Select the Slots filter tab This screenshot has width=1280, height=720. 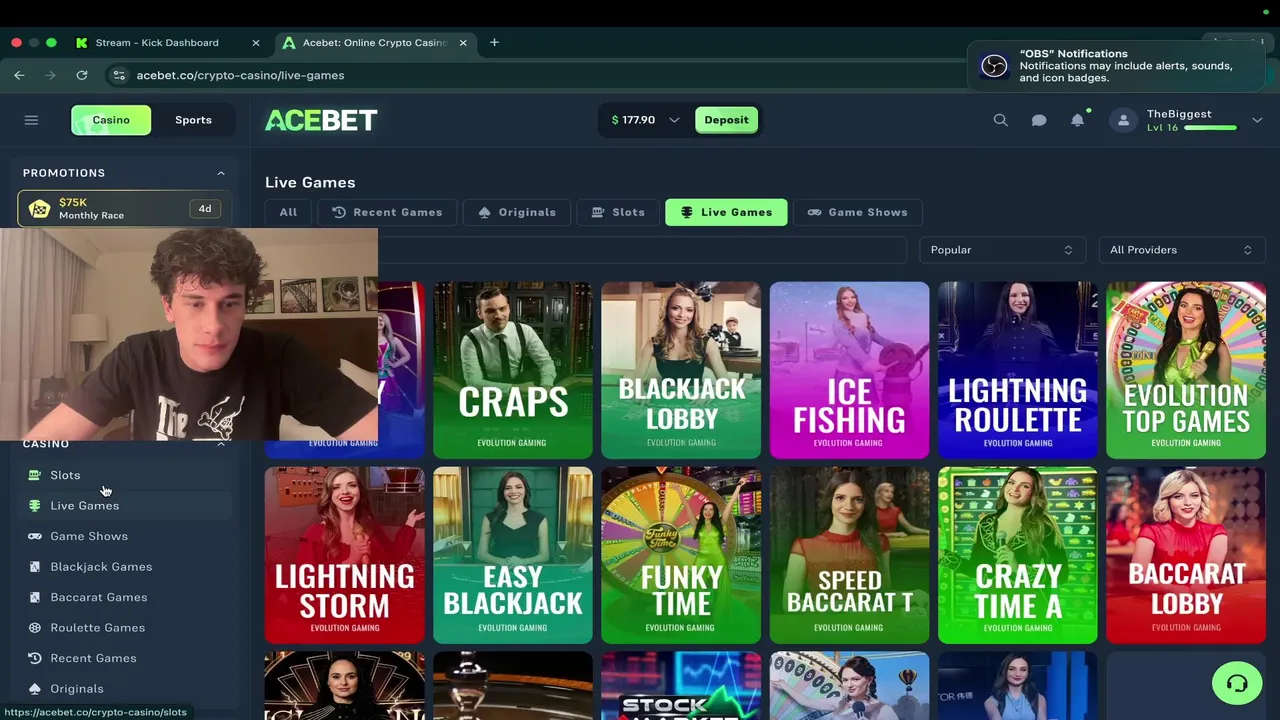click(x=618, y=212)
